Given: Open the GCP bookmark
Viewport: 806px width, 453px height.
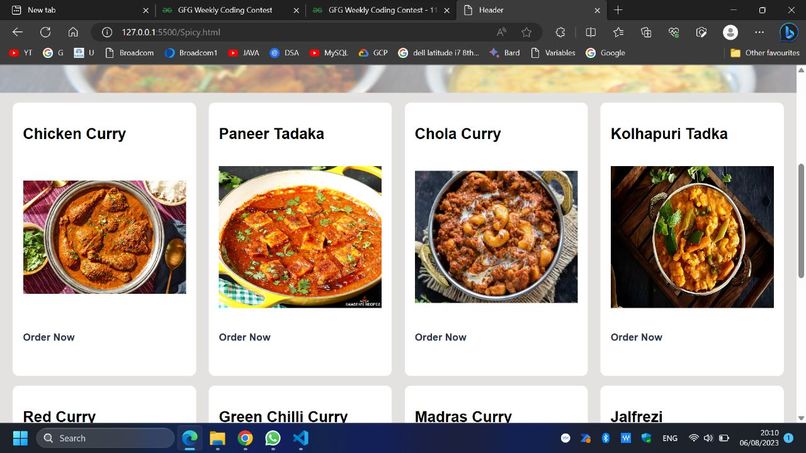Looking at the screenshot, I should pos(373,52).
